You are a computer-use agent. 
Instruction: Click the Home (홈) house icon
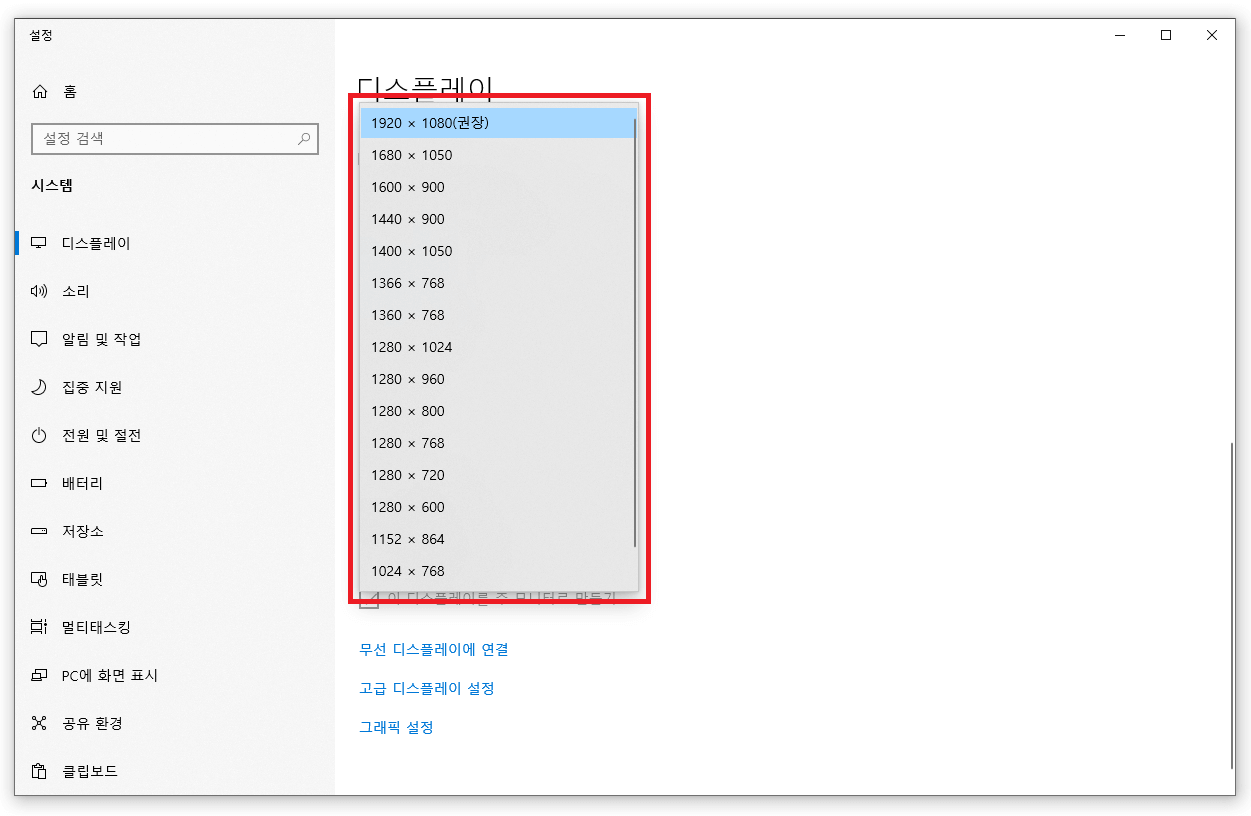coord(40,92)
